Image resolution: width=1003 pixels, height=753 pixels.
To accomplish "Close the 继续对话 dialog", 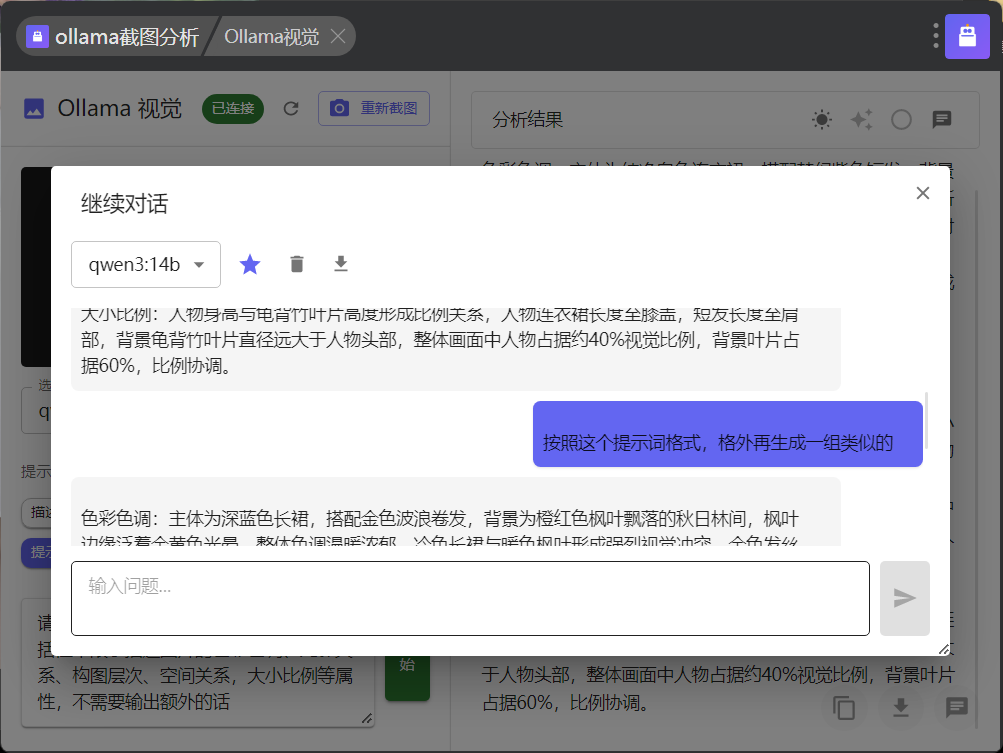I will [x=923, y=193].
